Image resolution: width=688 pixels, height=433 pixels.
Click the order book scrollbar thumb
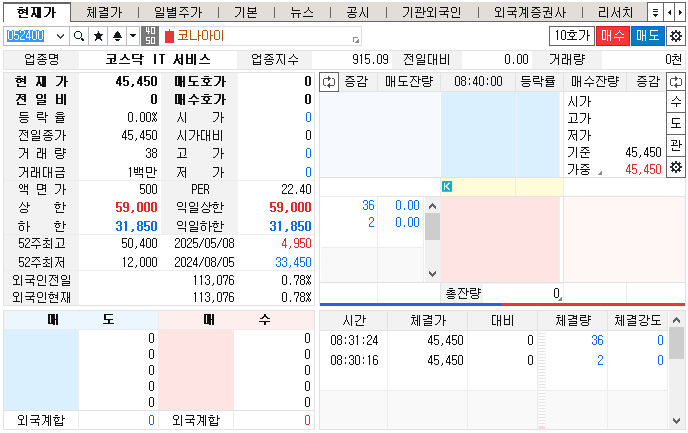(x=432, y=226)
